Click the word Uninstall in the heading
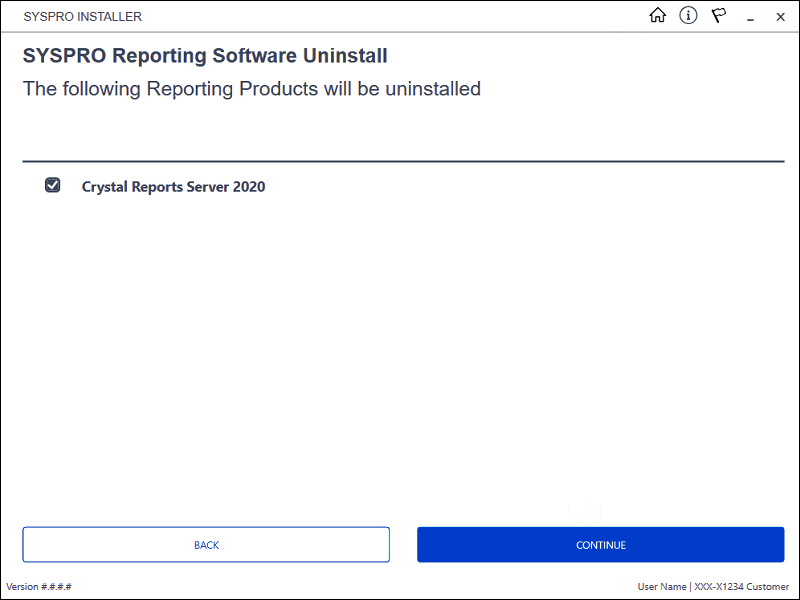The height and width of the screenshot is (600, 800). pos(345,55)
